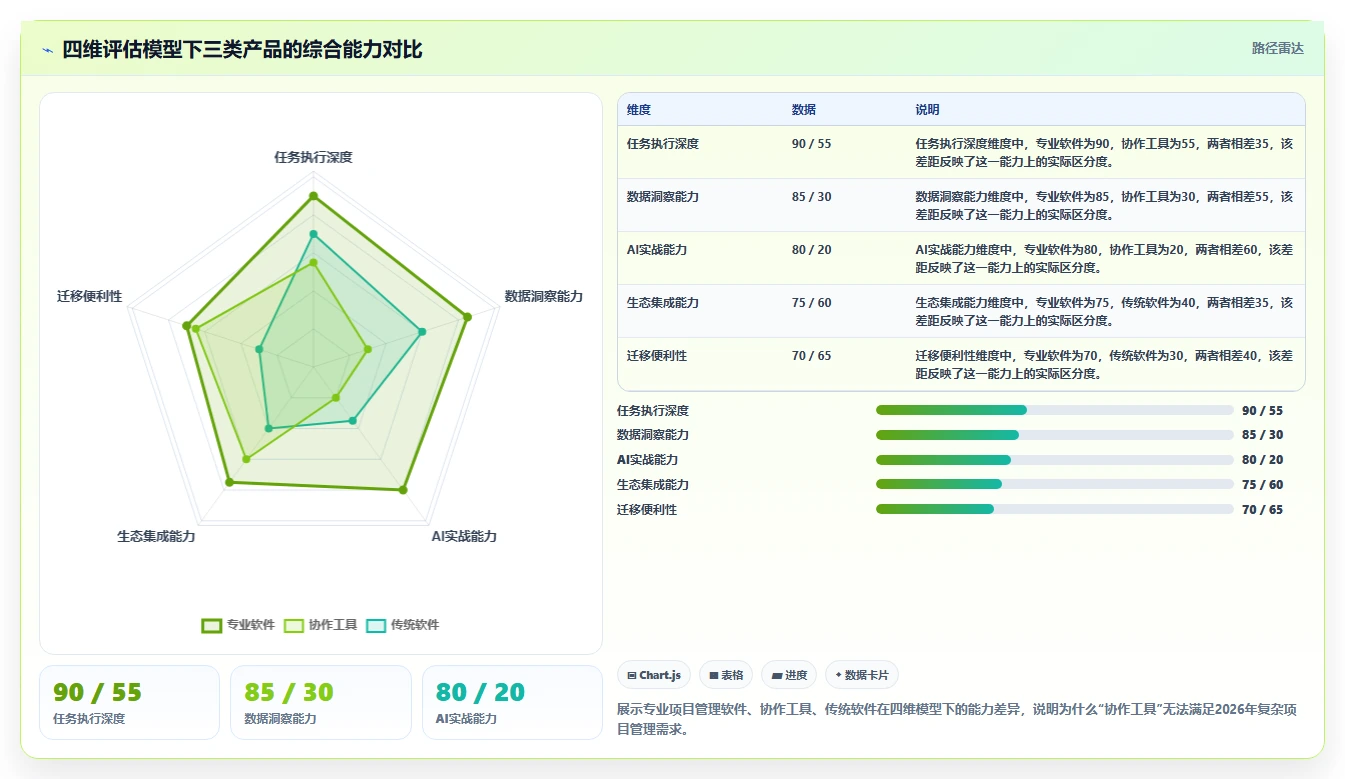Click the 90 / 55 value beside the progress bar

[x=1262, y=410]
